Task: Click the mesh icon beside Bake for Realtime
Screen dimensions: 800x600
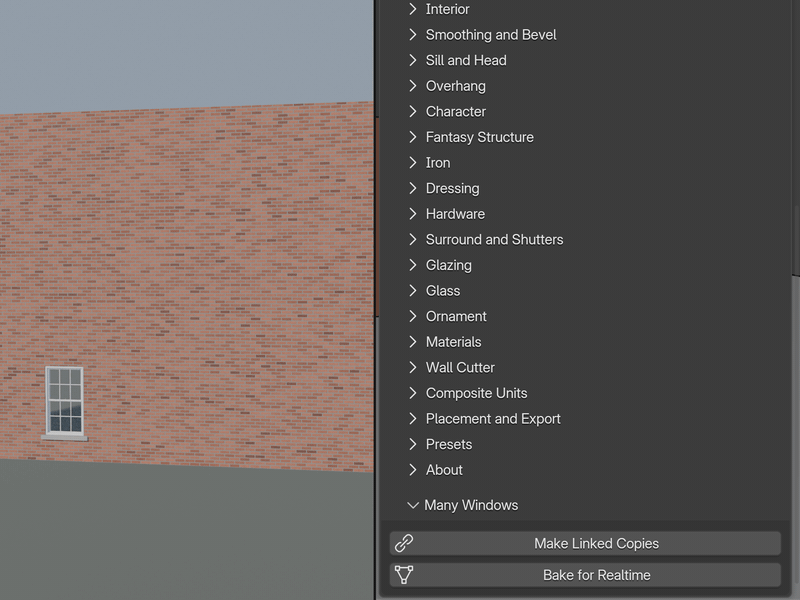Action: 404,575
